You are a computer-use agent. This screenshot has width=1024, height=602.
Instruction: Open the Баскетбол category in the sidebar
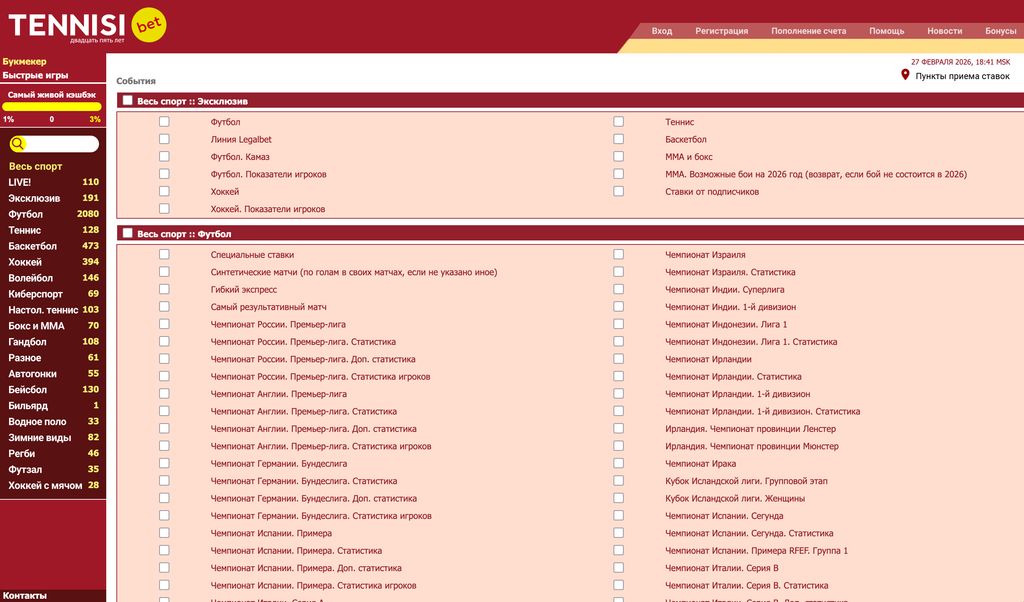(x=53, y=246)
